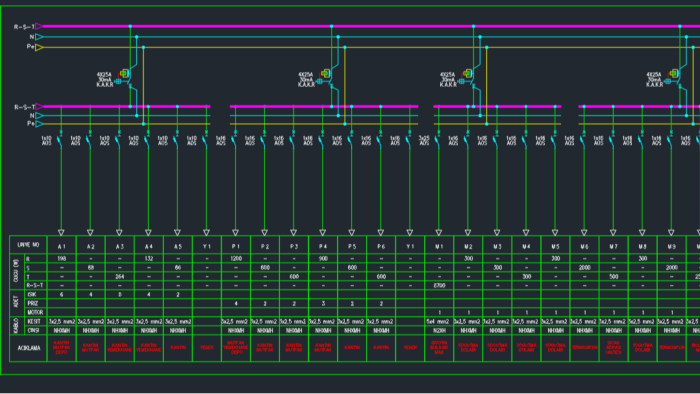Click the 'KESIT' row label

(x=34, y=322)
